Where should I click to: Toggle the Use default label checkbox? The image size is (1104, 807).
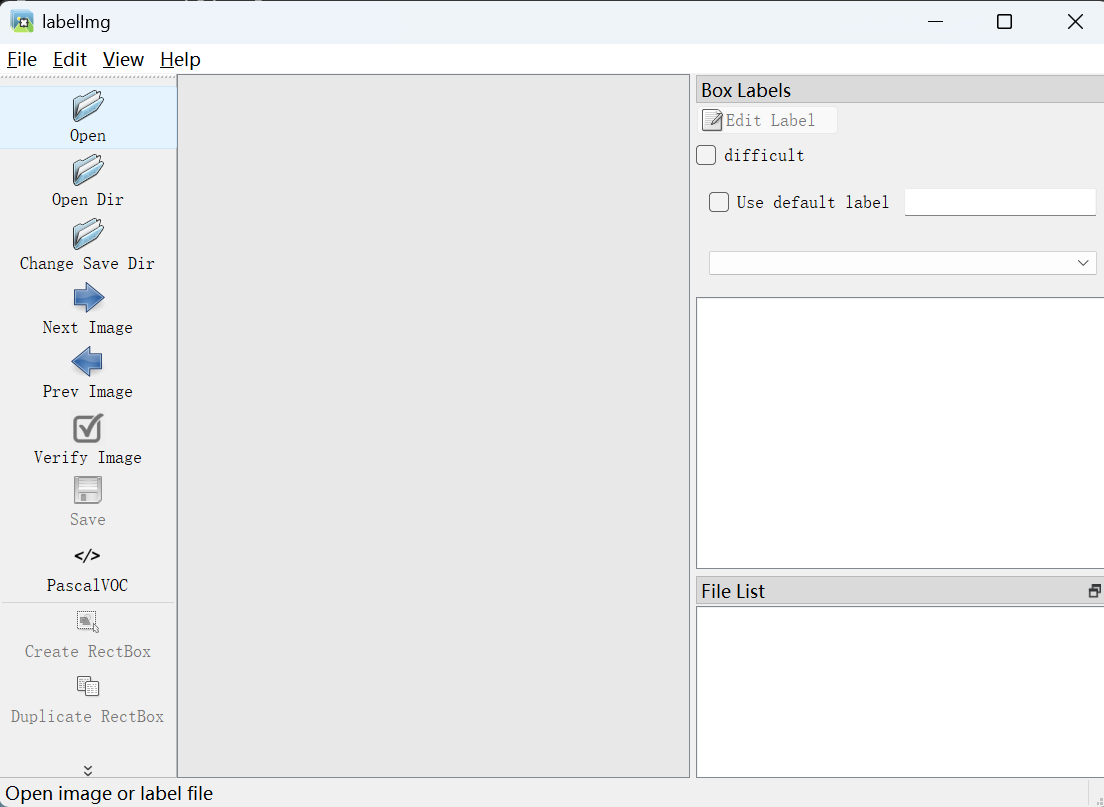tap(719, 202)
